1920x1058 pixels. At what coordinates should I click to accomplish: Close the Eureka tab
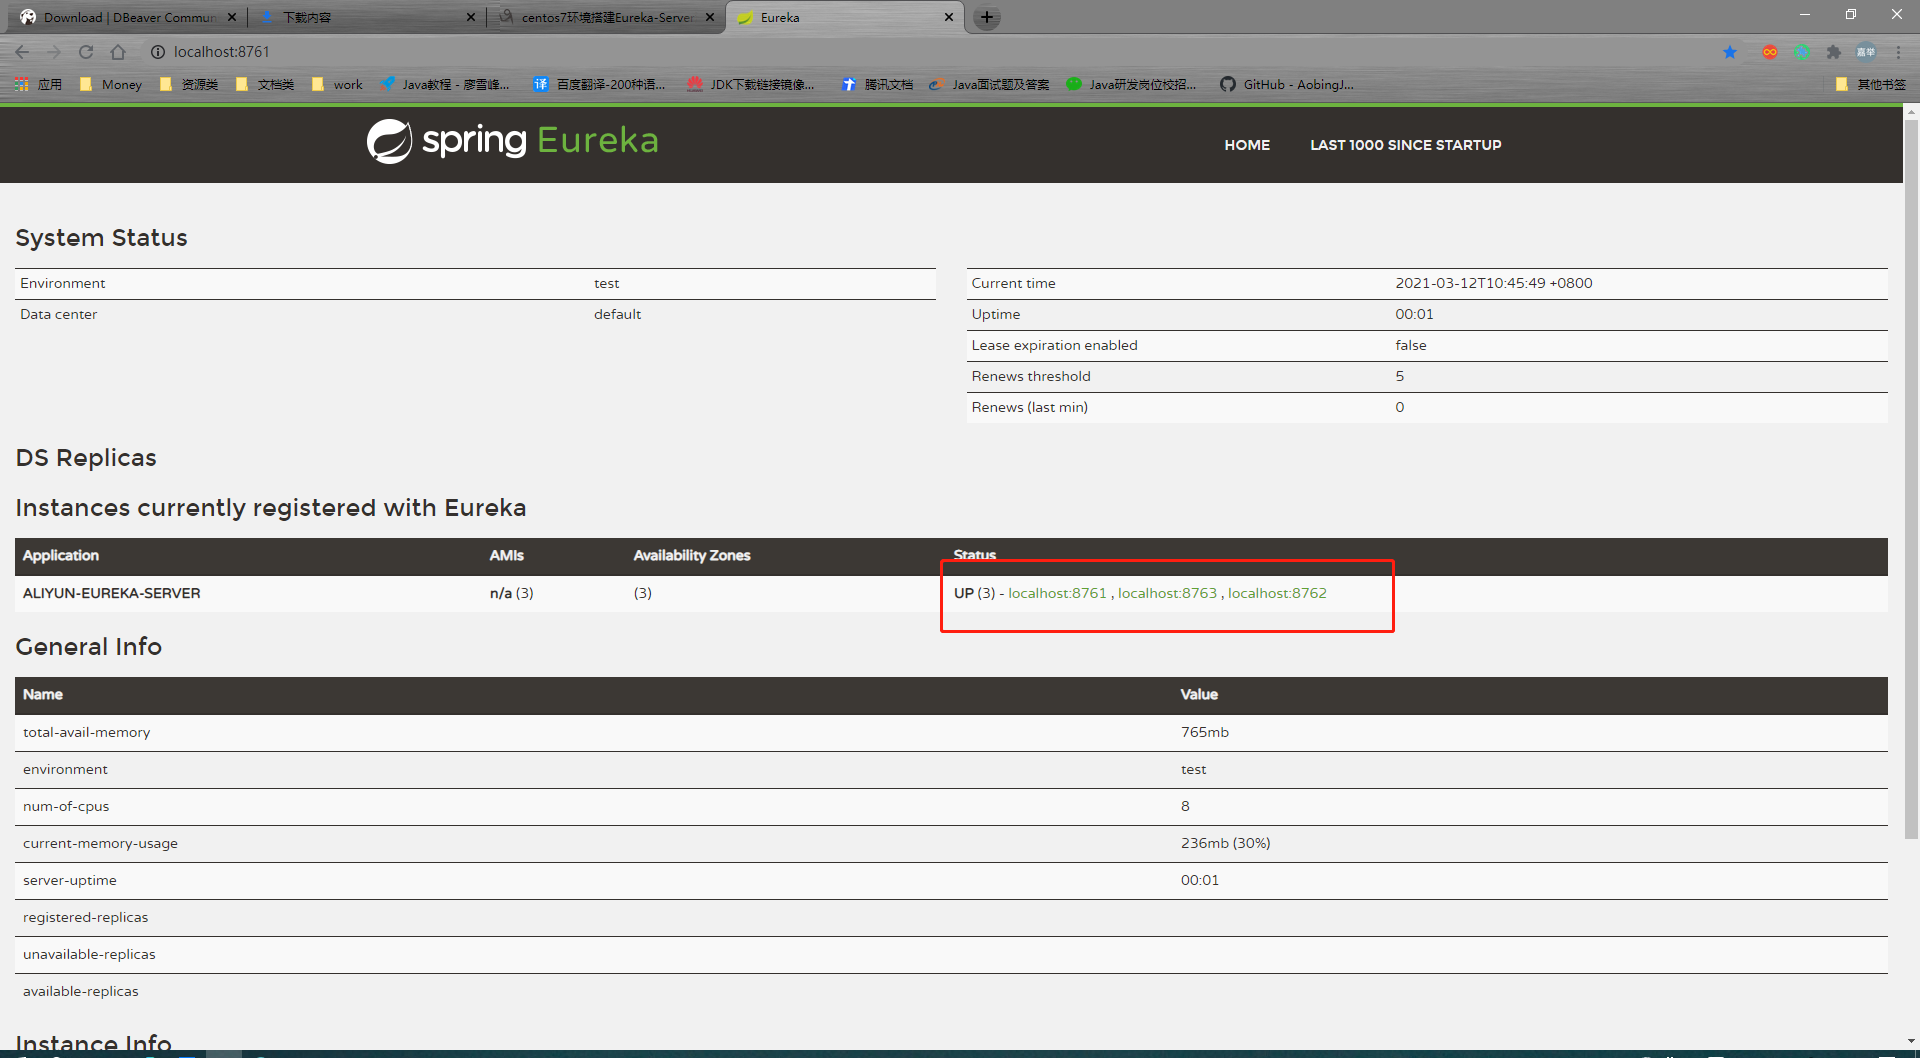[x=949, y=17]
